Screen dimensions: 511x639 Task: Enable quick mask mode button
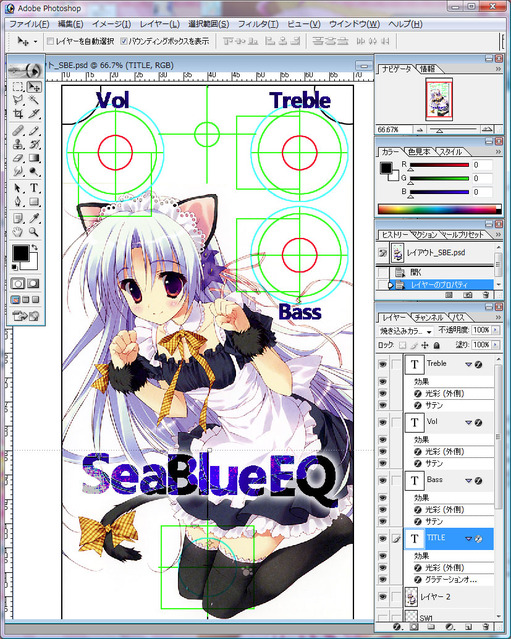pos(33,283)
